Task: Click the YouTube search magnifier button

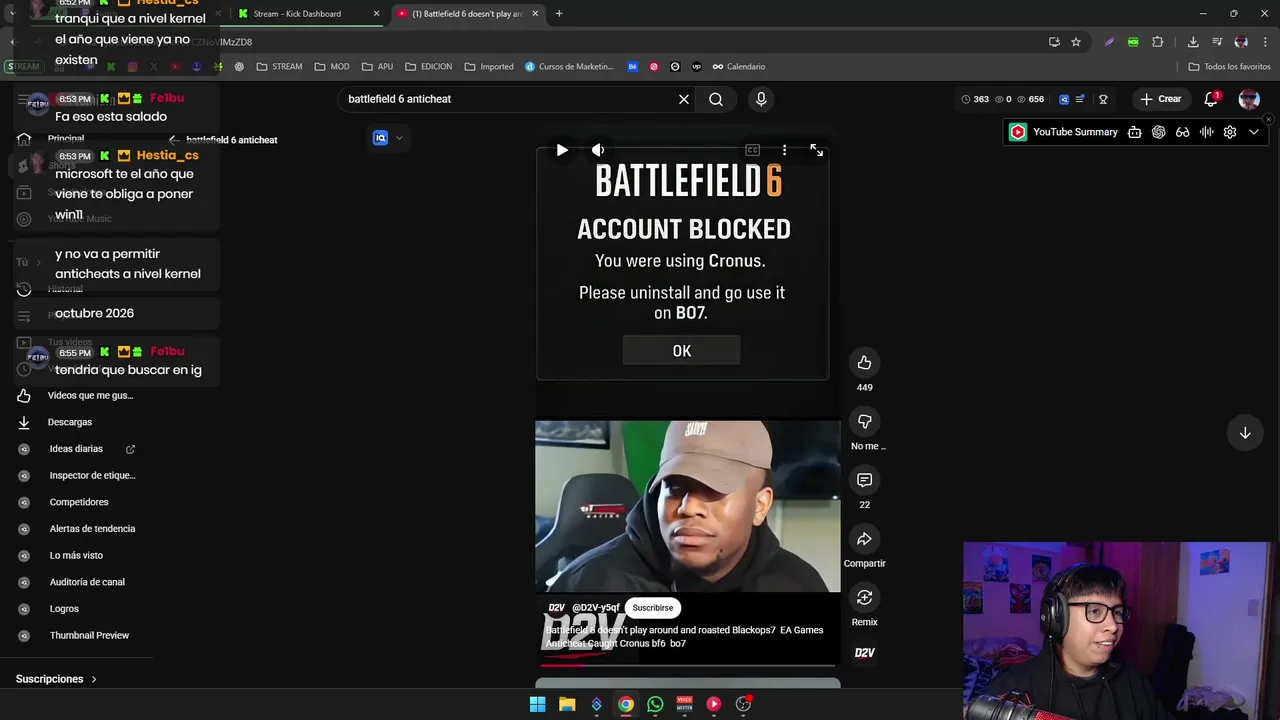Action: (x=716, y=99)
